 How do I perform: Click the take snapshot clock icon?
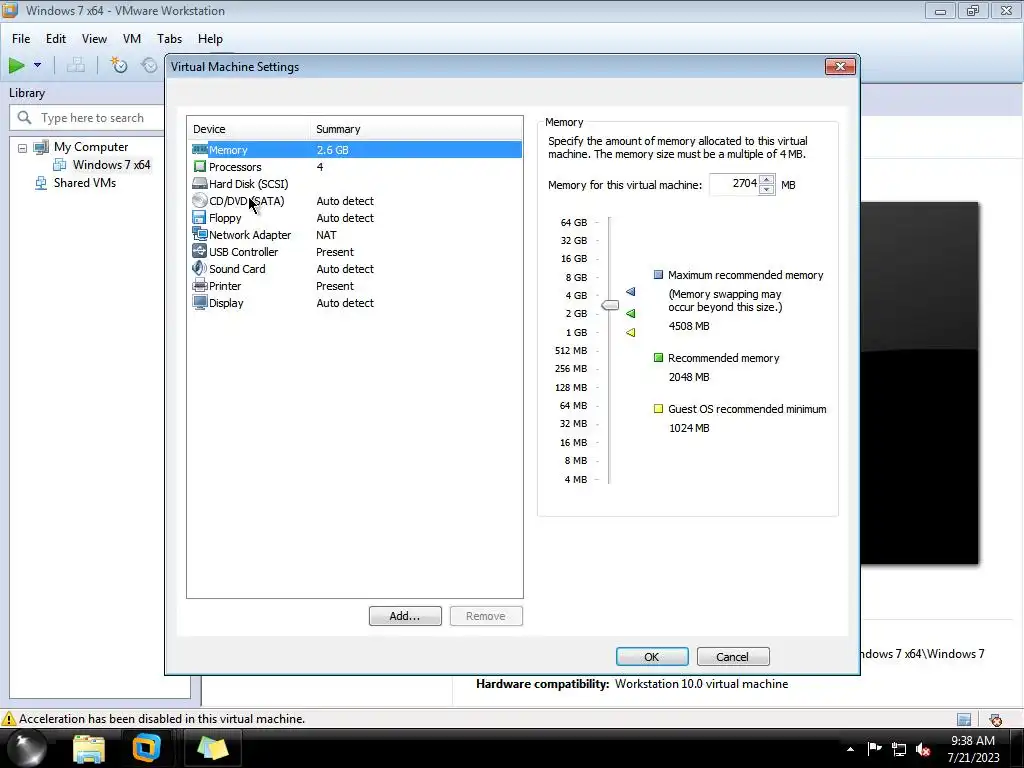click(x=119, y=65)
